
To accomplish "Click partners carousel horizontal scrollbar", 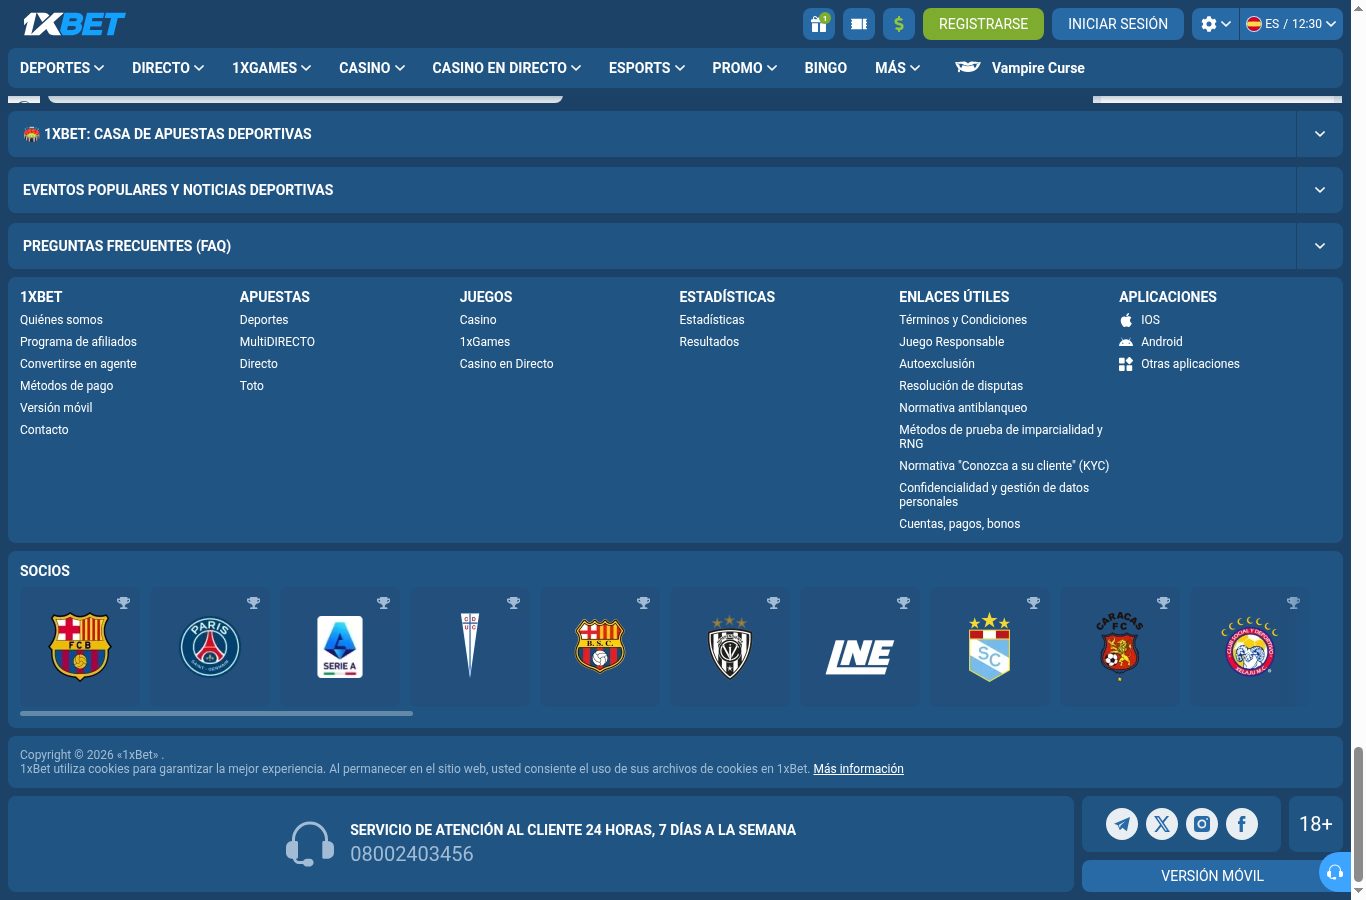I will [x=216, y=713].
